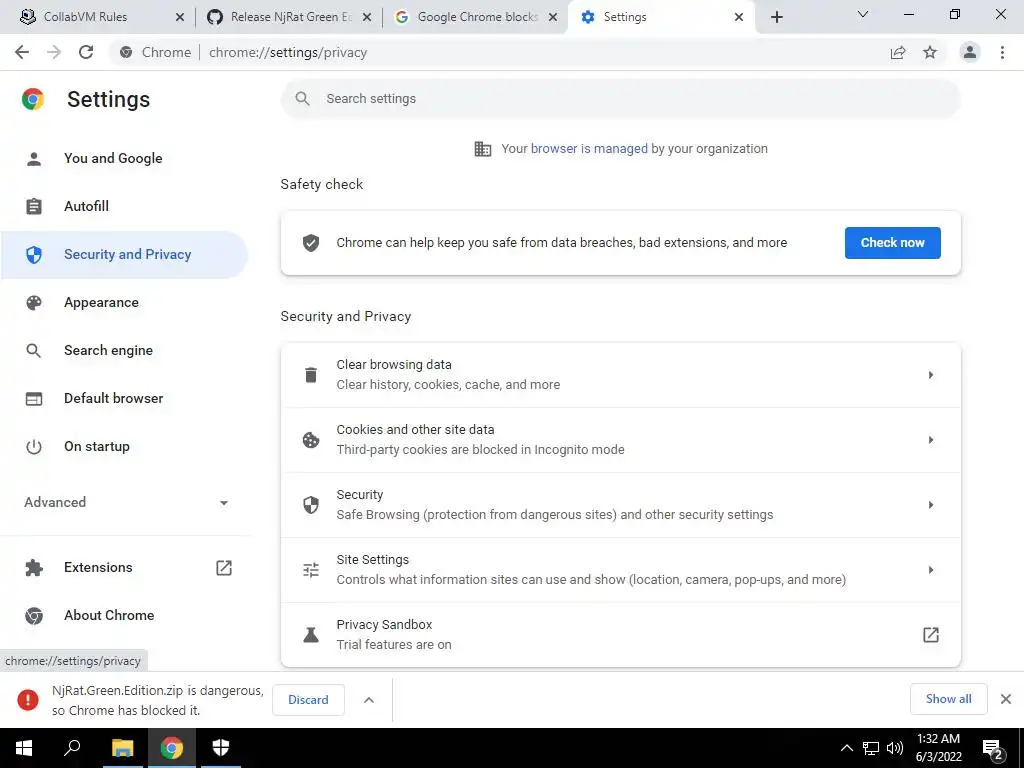Open Cookies and other site data

[620, 440]
